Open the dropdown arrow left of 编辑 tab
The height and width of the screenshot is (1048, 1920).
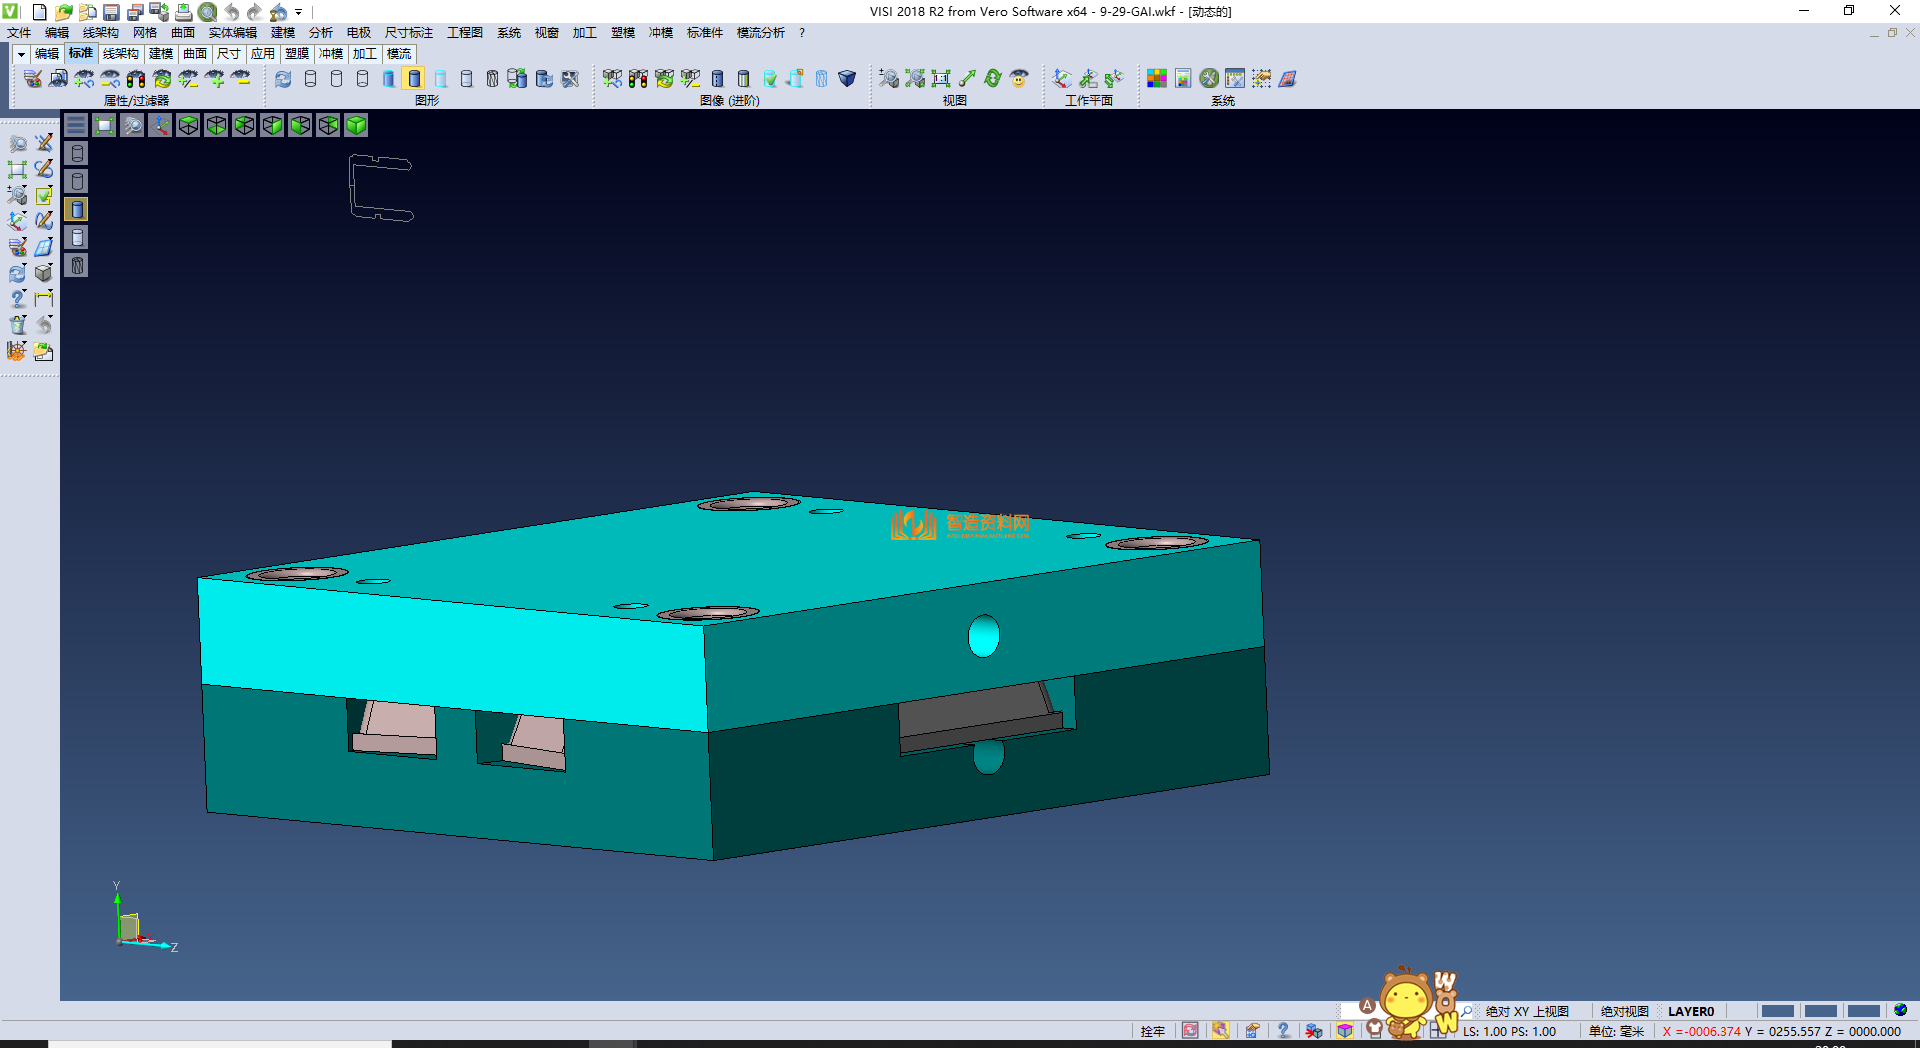pos(20,54)
